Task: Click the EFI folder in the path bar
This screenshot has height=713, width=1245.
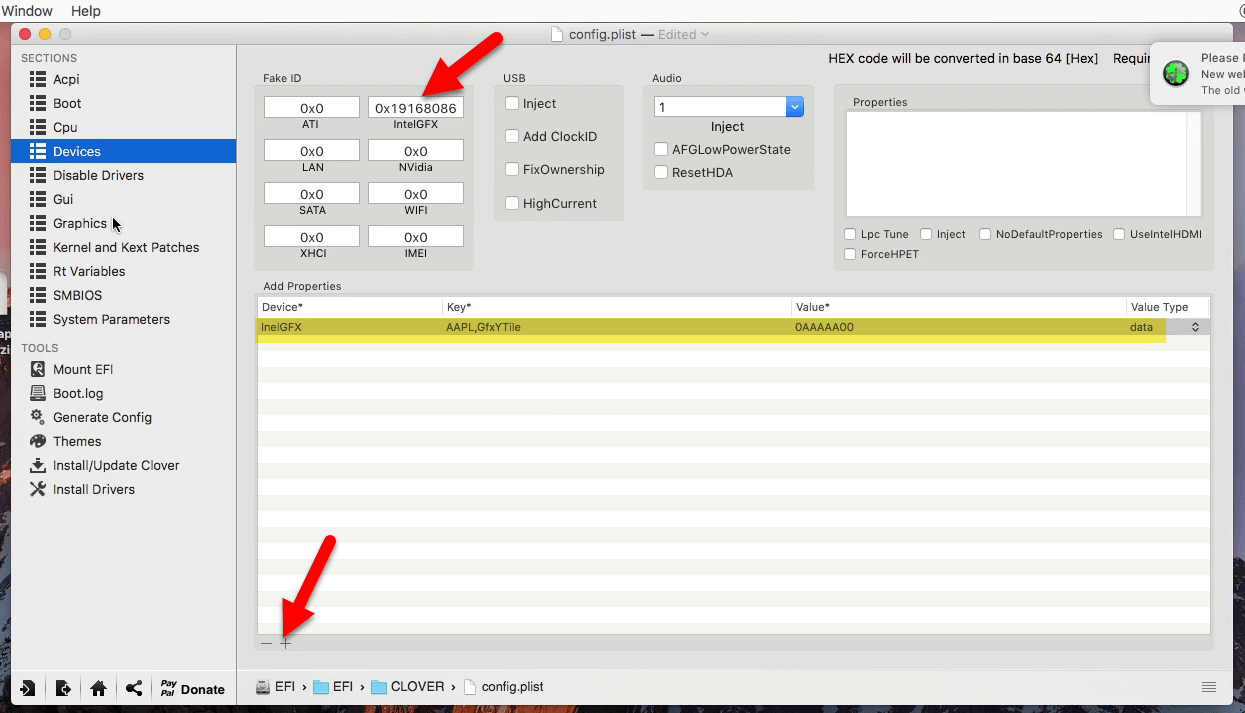Action: point(333,687)
